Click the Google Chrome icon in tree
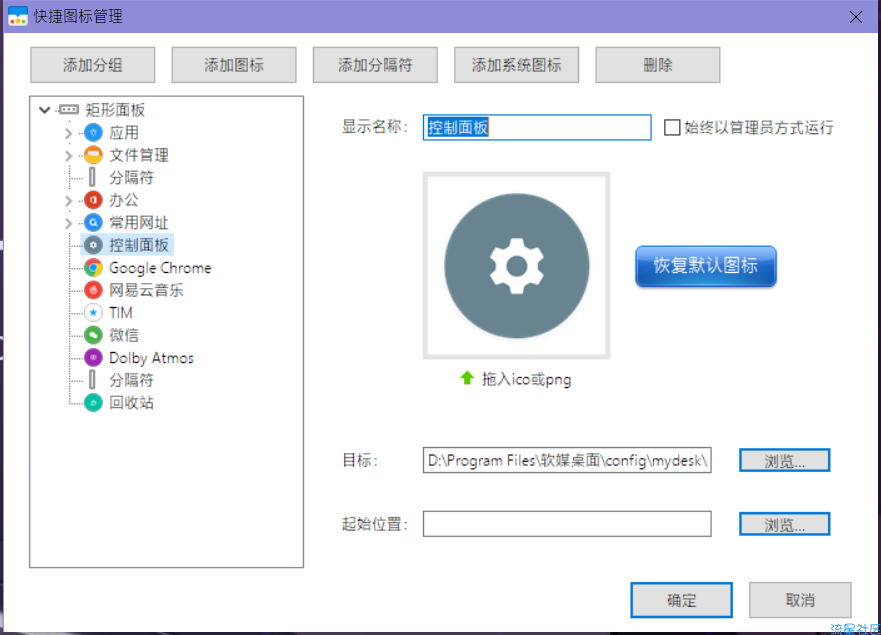The height and width of the screenshot is (635, 881). [x=93, y=267]
